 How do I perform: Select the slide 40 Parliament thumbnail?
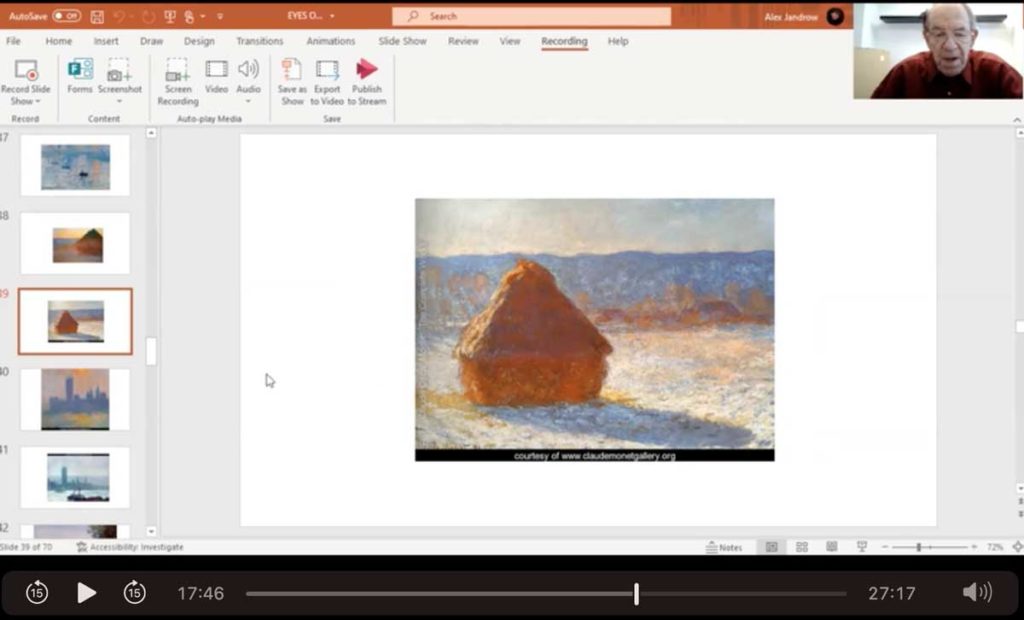[75, 400]
